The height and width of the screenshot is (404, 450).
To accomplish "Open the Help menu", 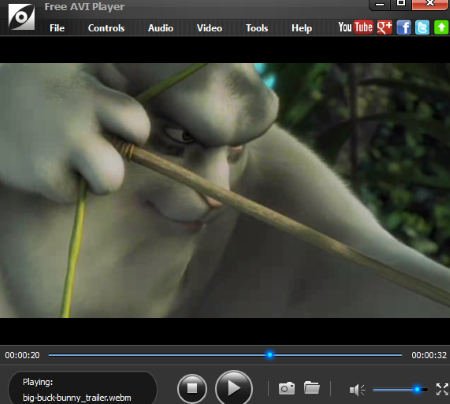I will point(302,28).
